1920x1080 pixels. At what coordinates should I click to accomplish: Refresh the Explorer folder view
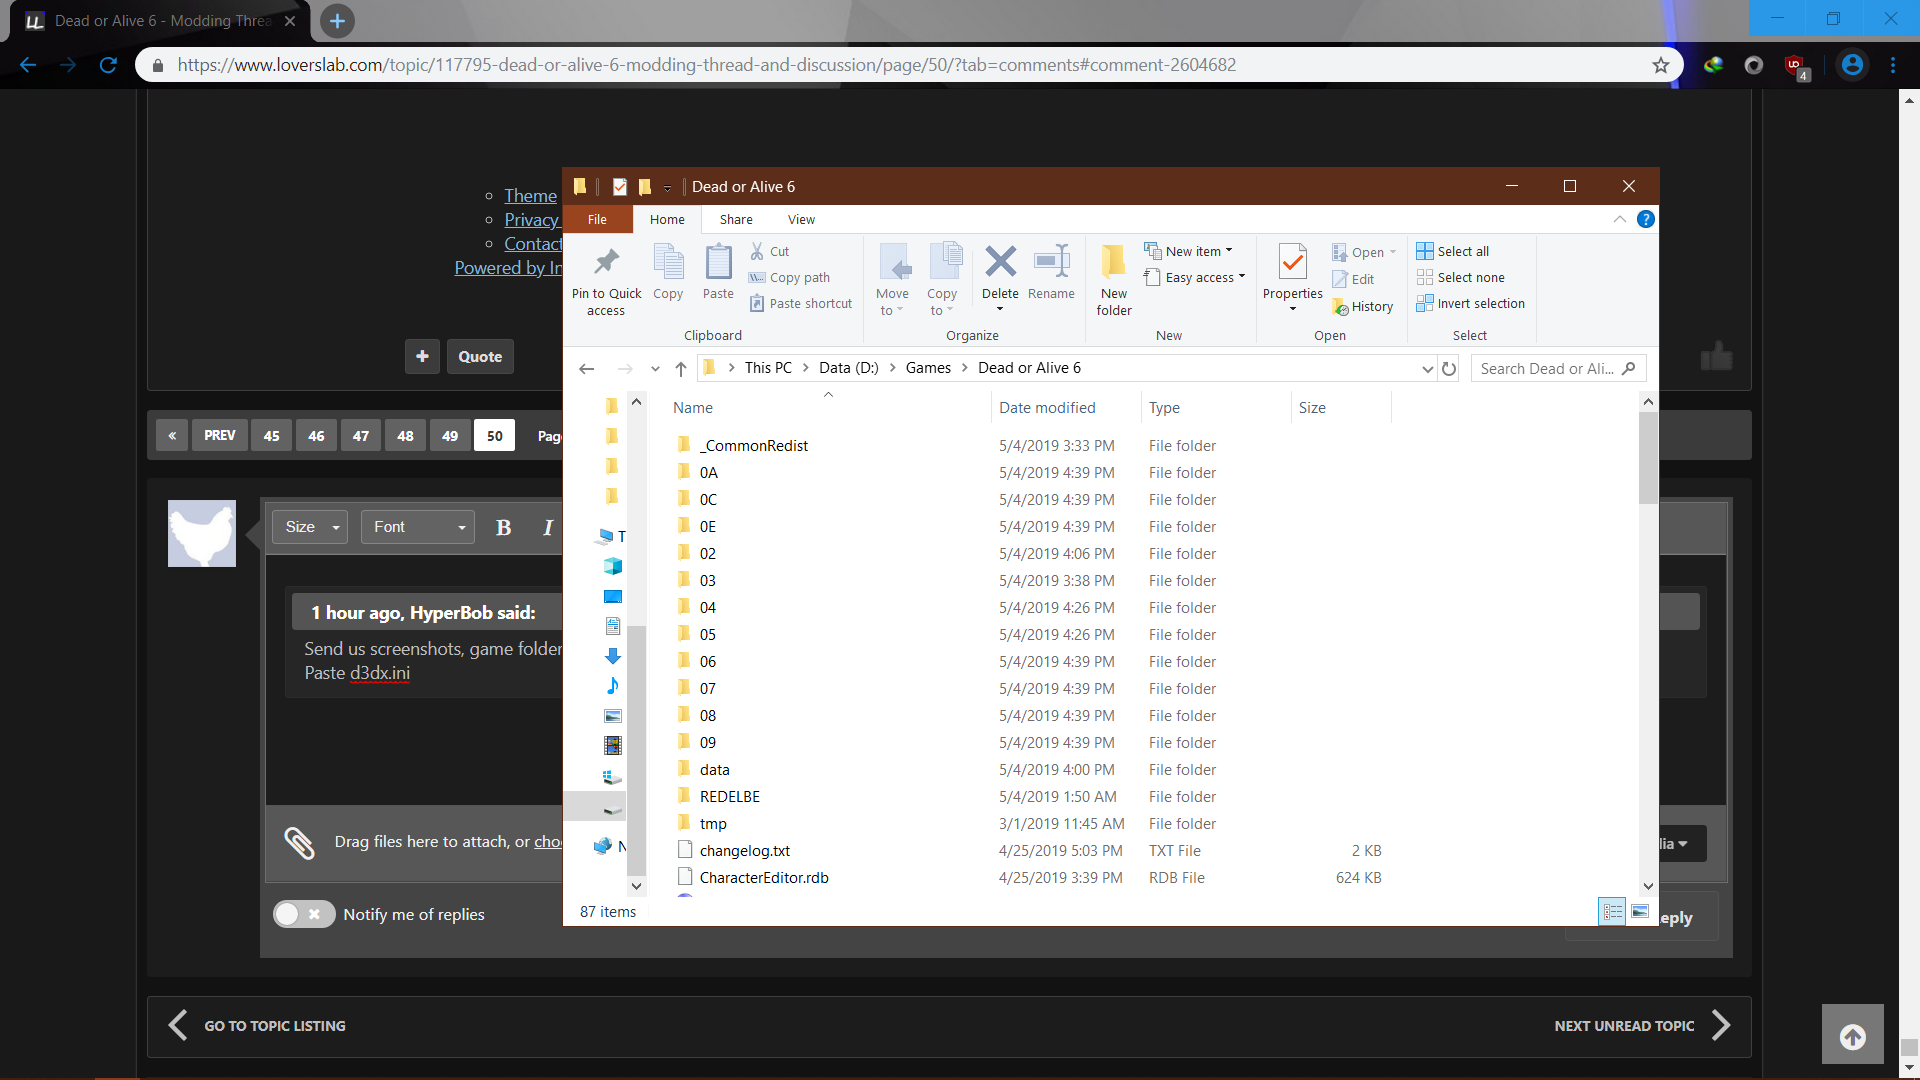1449,368
